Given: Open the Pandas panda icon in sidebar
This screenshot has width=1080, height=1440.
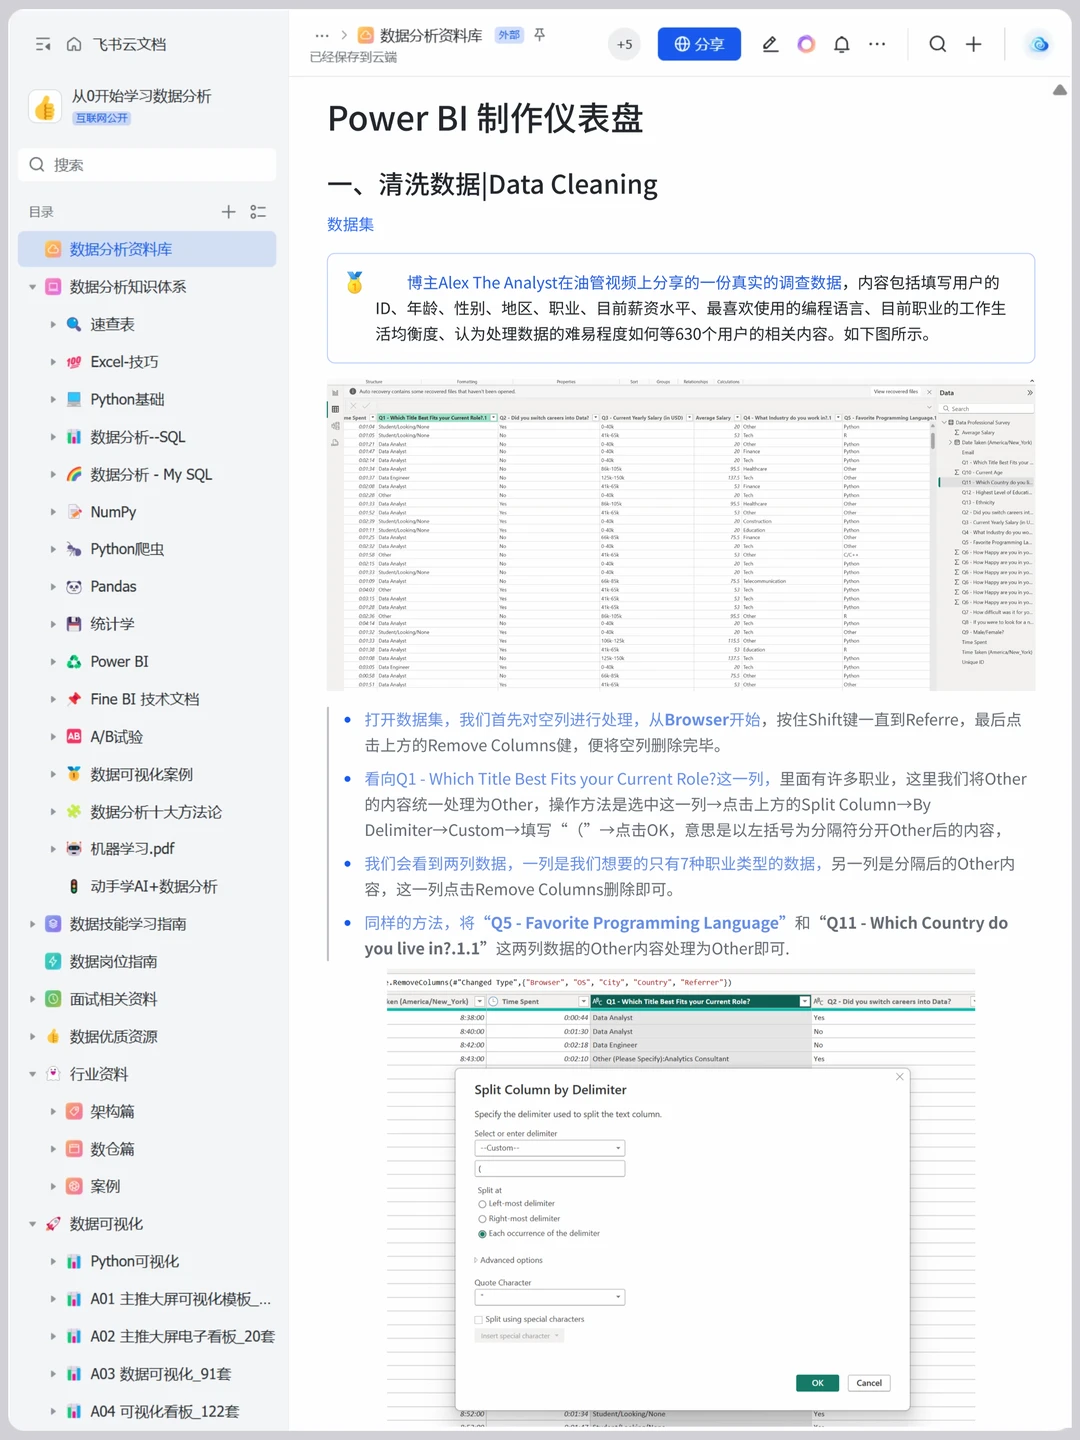Looking at the screenshot, I should (x=73, y=586).
